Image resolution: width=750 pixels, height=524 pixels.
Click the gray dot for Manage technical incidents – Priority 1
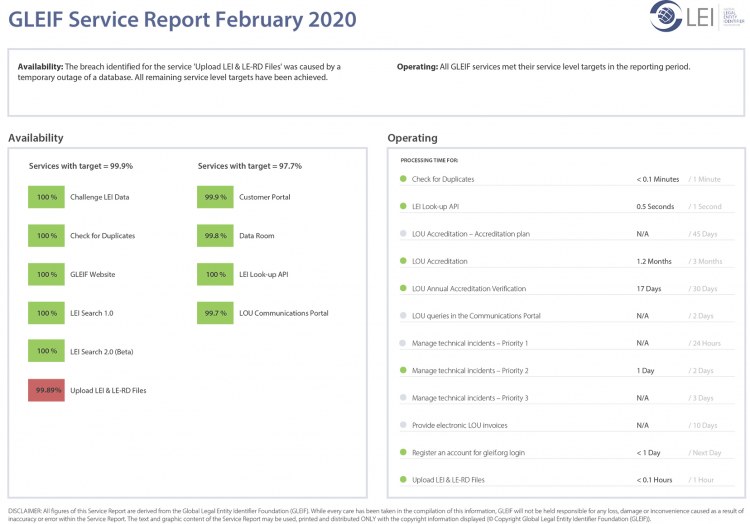pyautogui.click(x=402, y=343)
